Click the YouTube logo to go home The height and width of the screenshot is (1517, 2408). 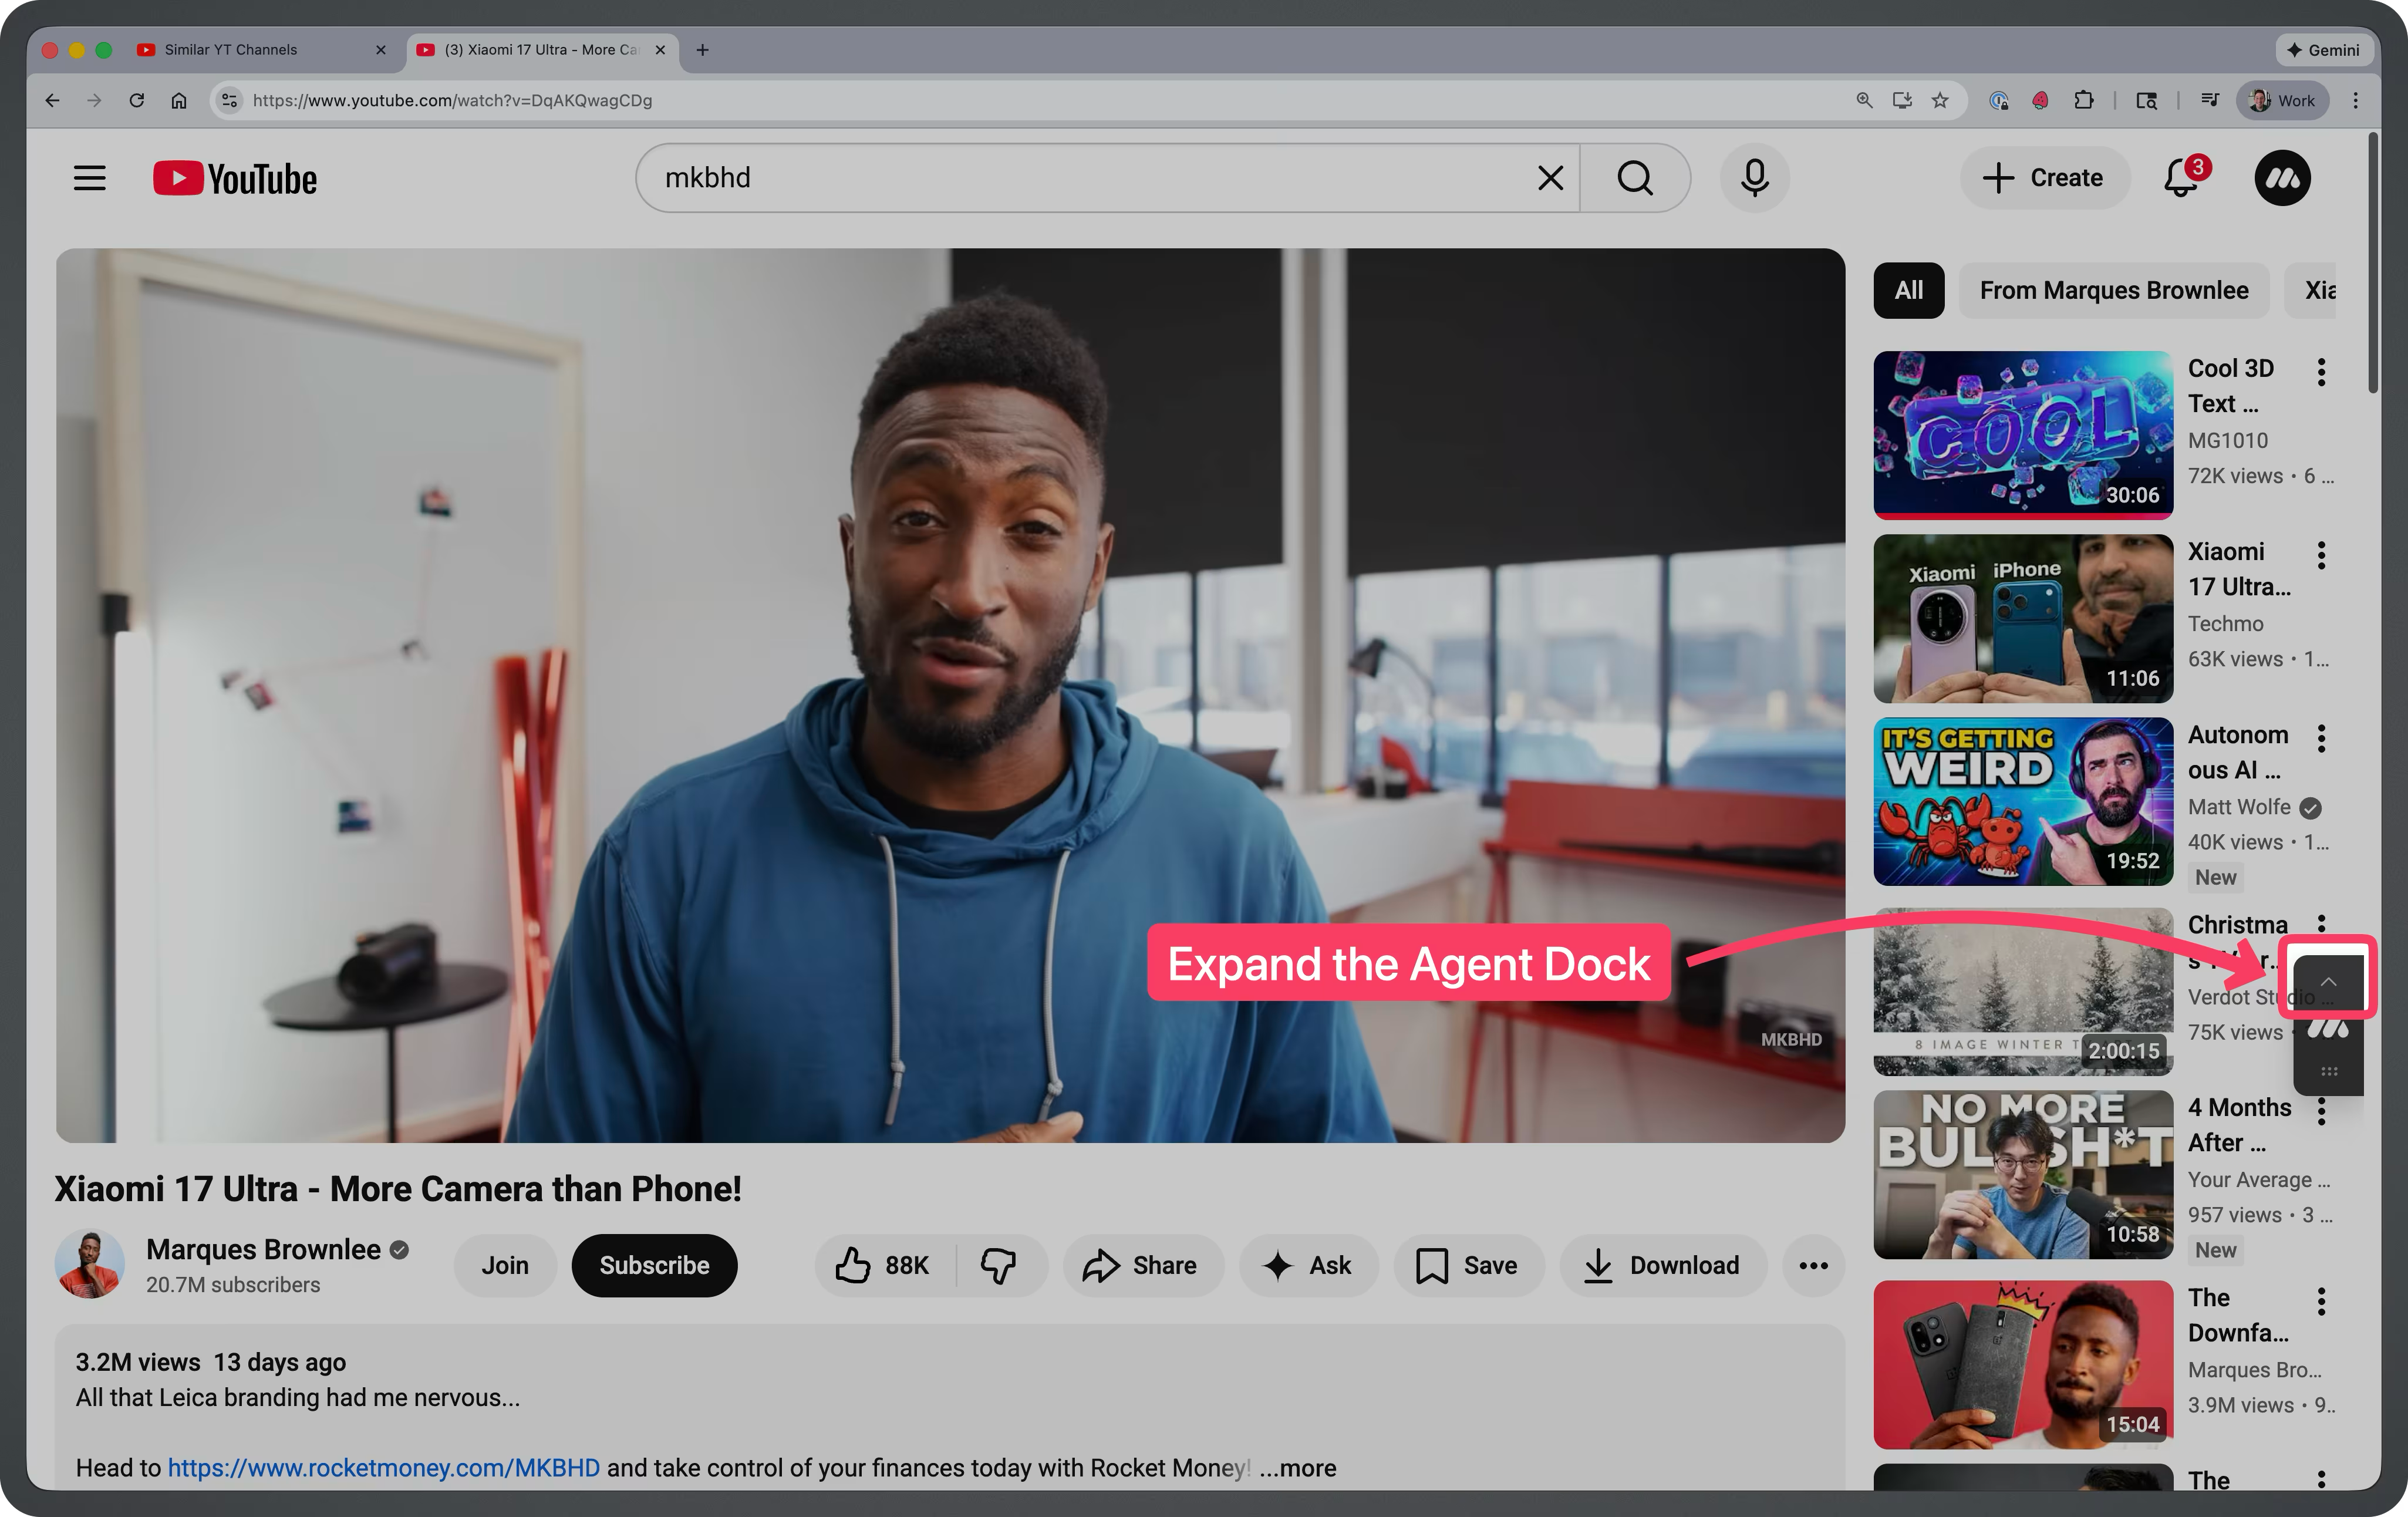[x=234, y=177]
